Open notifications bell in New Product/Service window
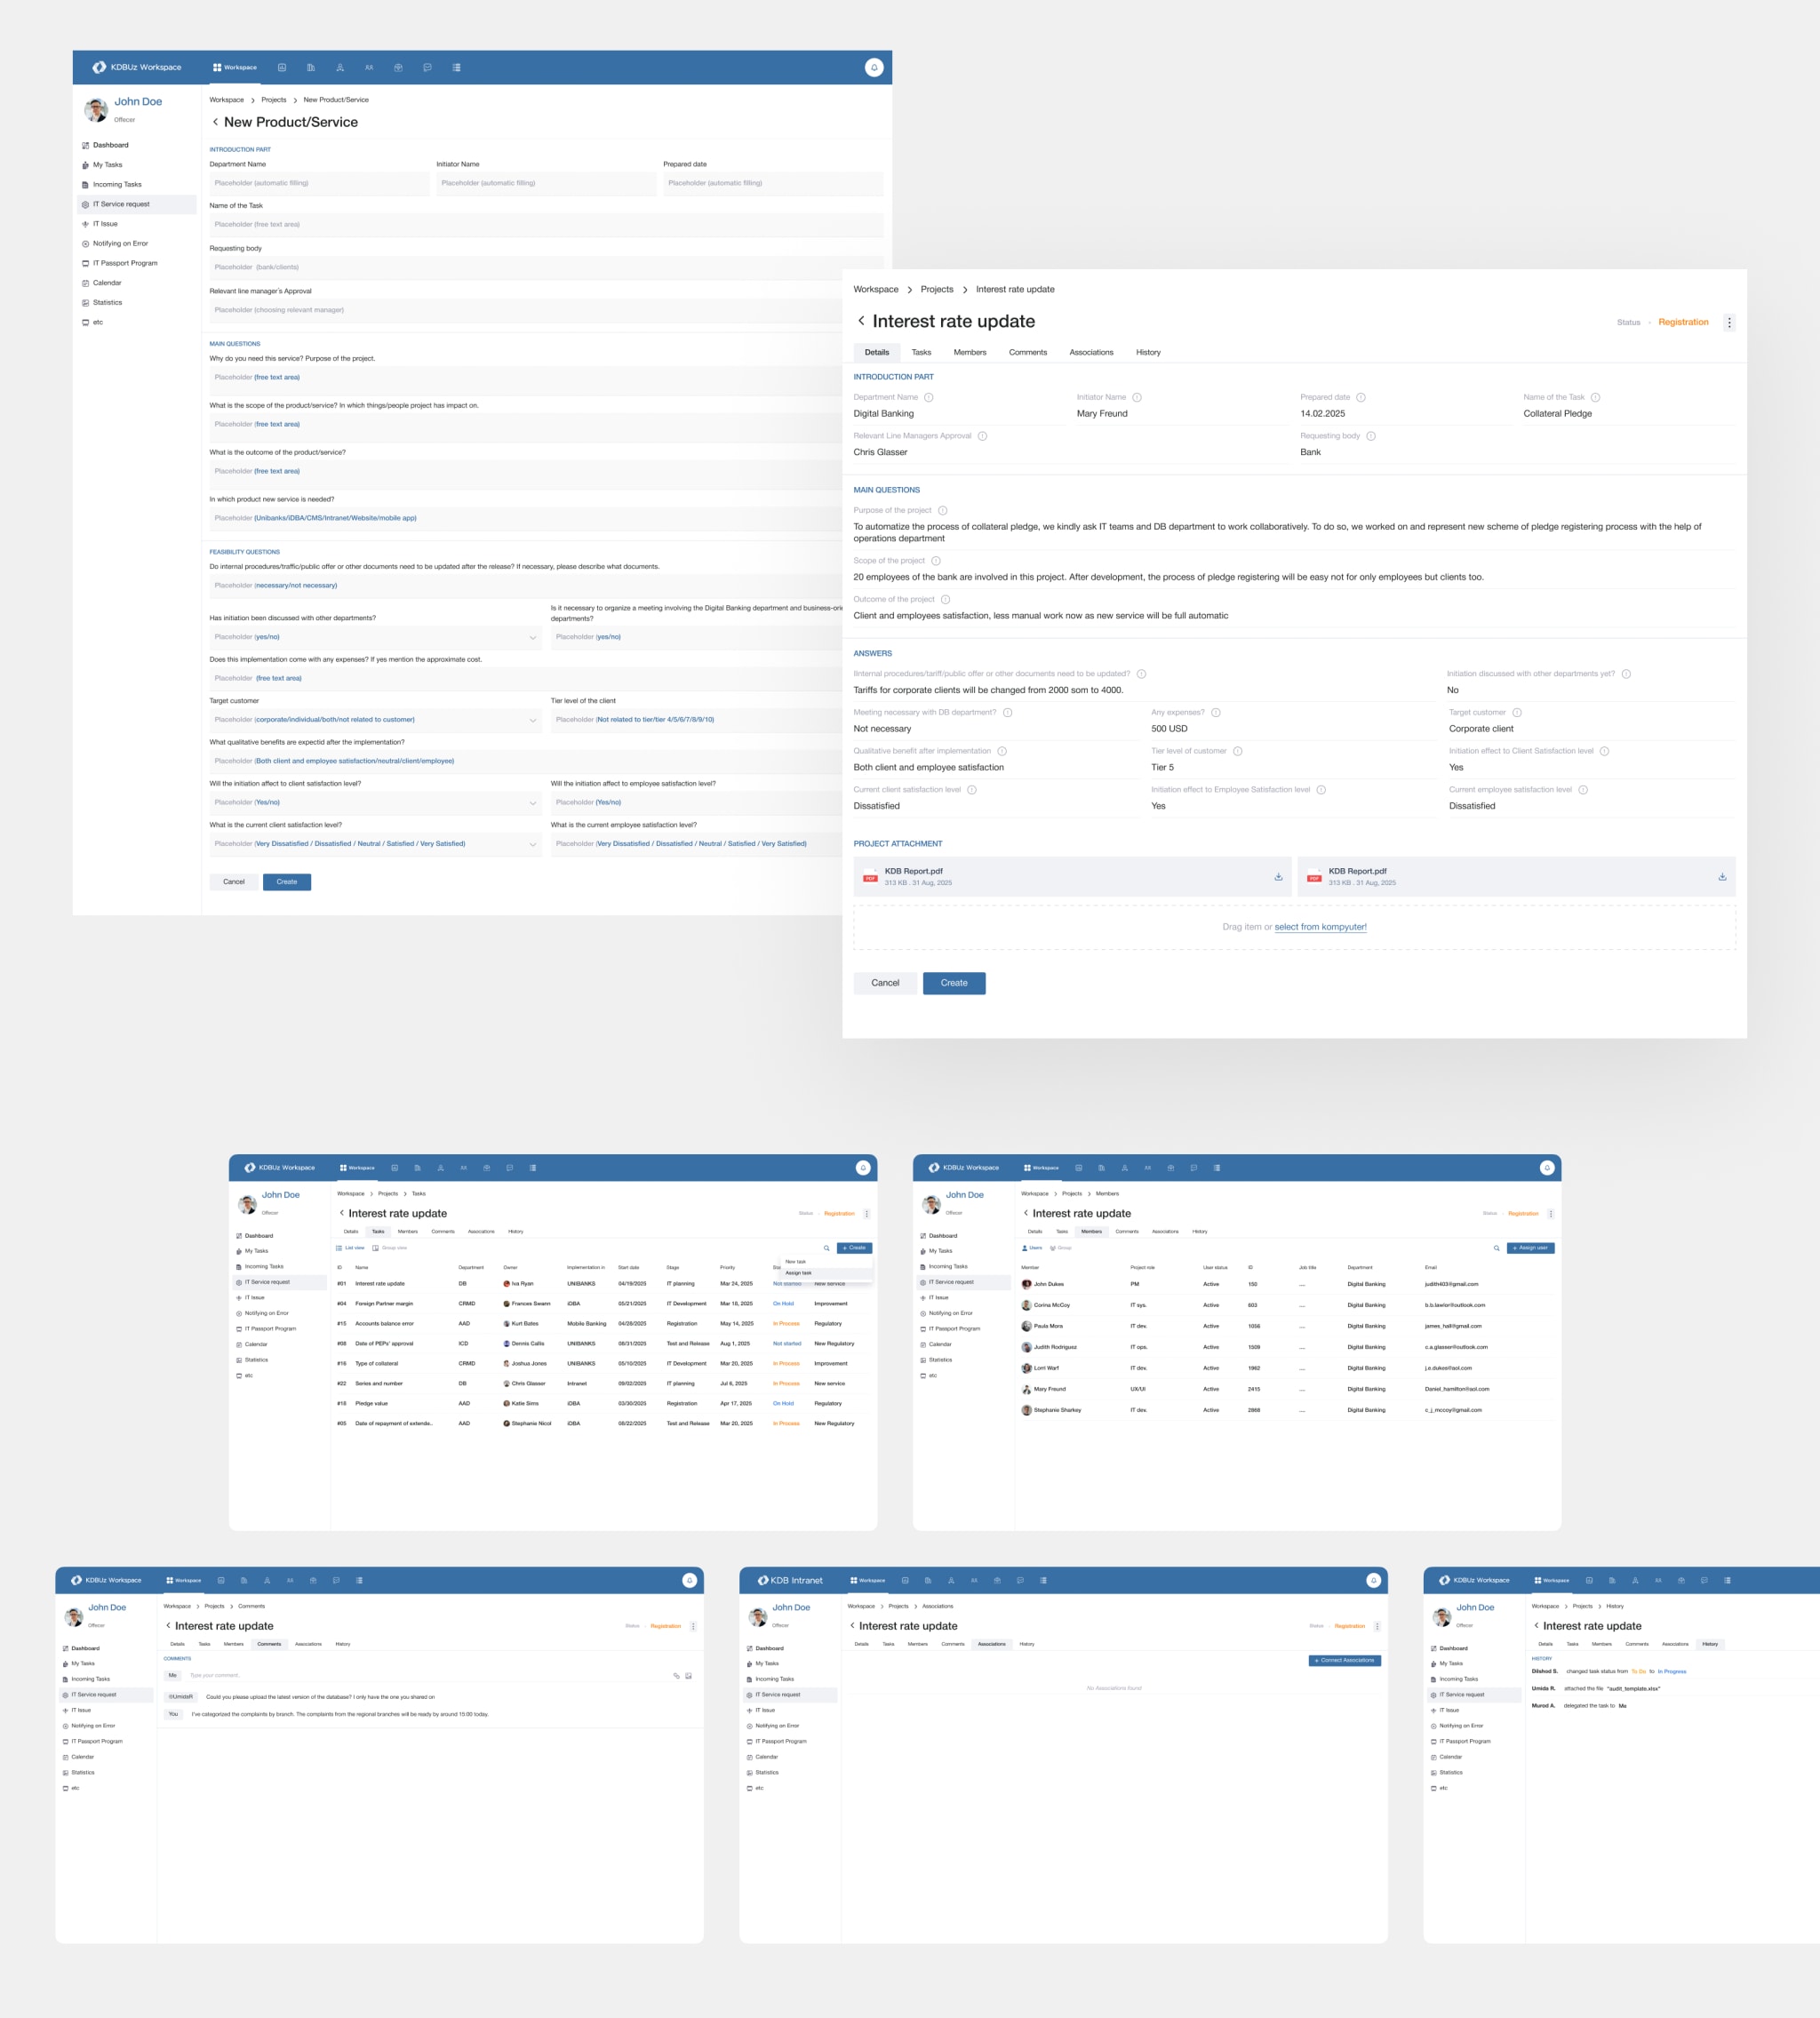 [x=874, y=67]
